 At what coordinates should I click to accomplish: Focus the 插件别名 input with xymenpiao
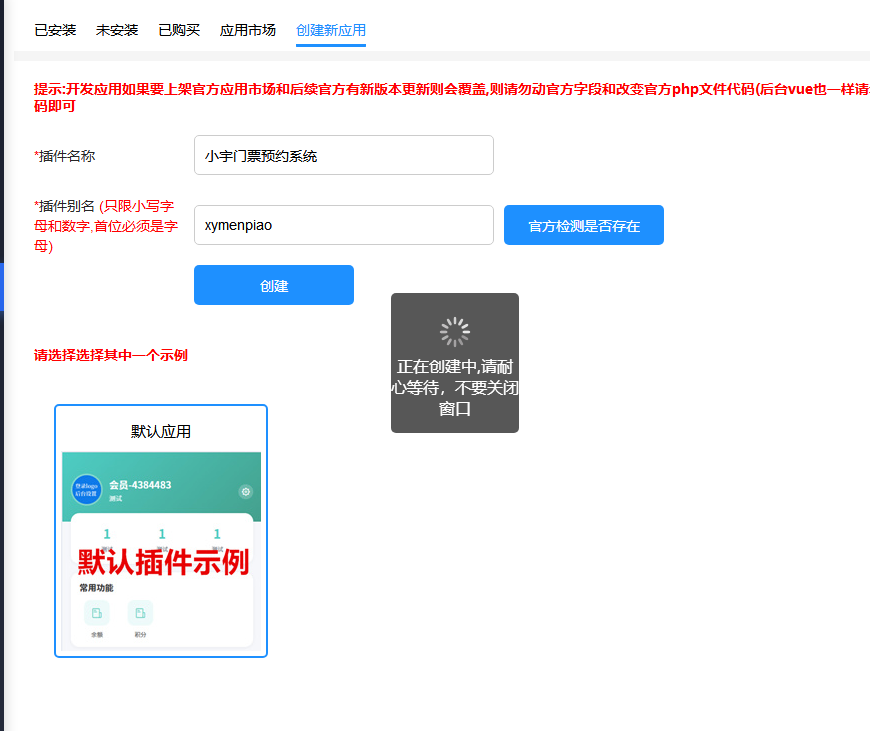tap(343, 225)
